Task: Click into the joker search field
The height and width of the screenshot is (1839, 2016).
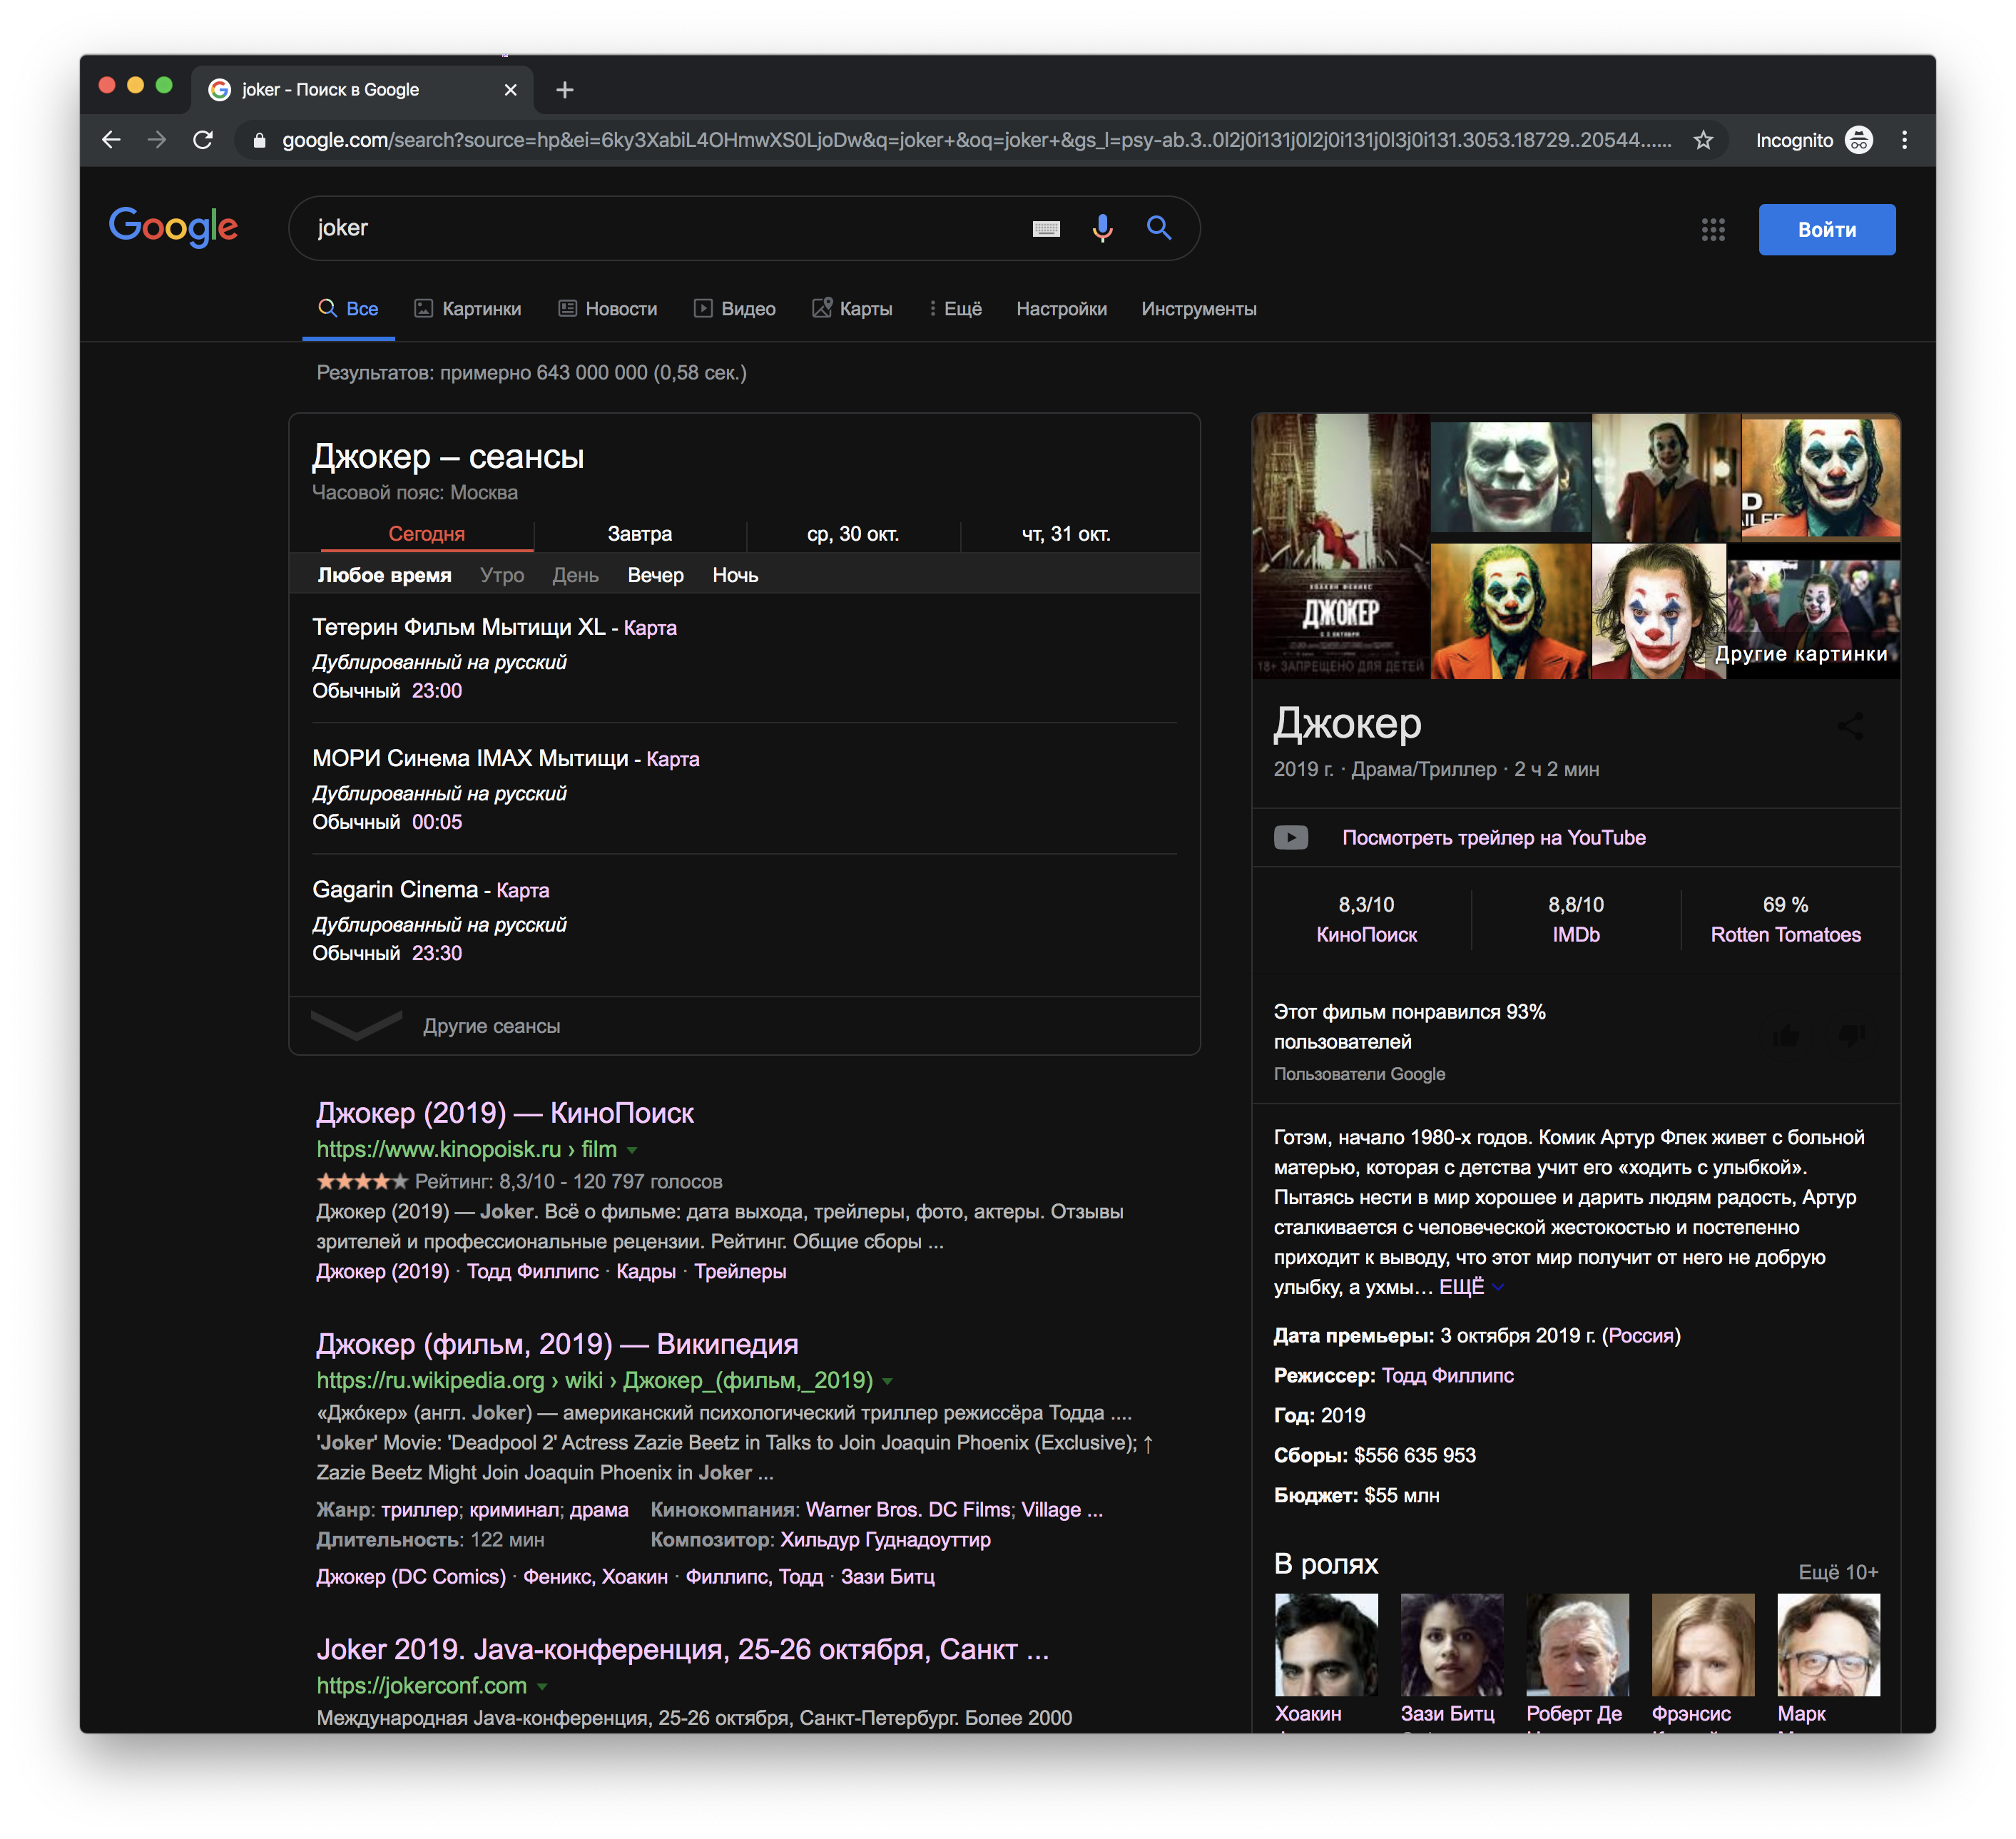Action: click(665, 228)
